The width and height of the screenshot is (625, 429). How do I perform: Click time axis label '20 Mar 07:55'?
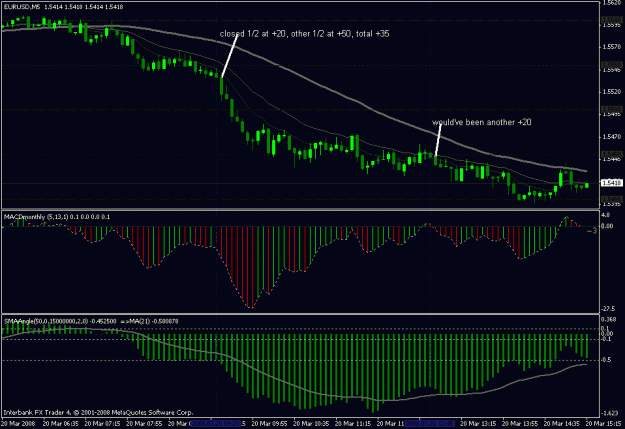tap(144, 423)
